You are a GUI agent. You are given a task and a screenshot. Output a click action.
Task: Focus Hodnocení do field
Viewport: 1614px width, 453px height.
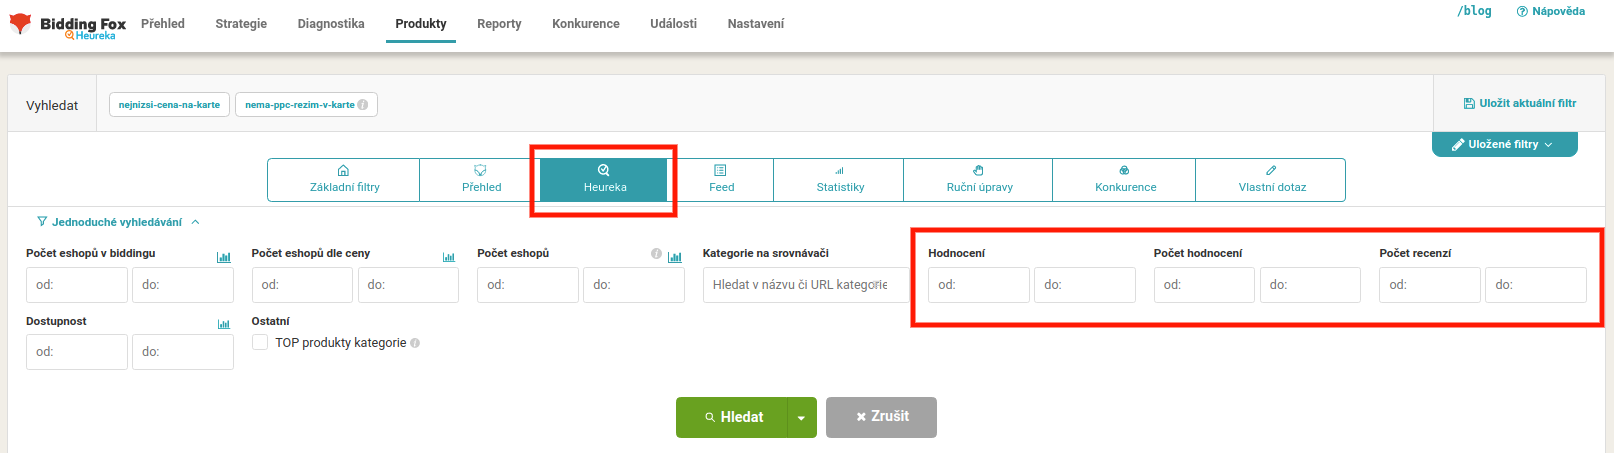1085,285
